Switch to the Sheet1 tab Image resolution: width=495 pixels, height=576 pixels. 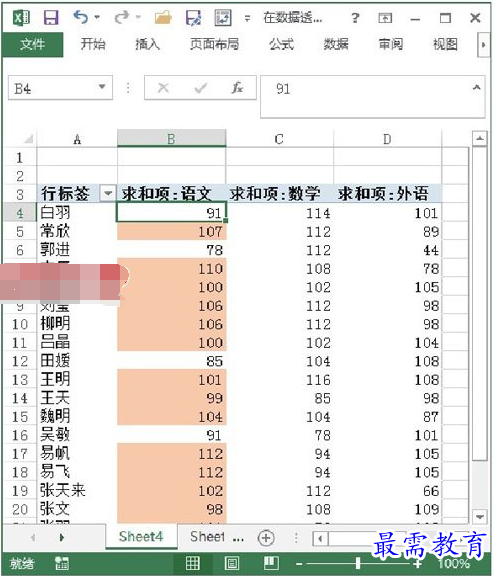207,537
